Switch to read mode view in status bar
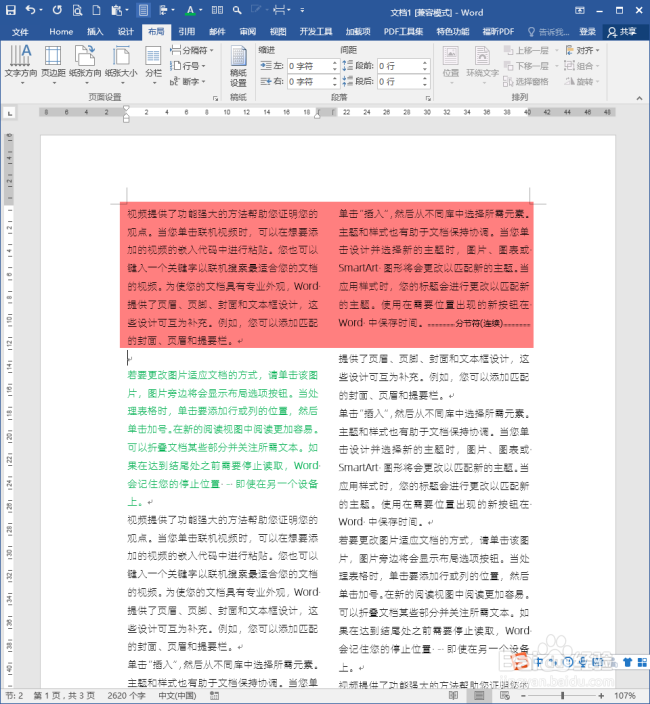Image resolution: width=650 pixels, height=704 pixels. tap(454, 695)
